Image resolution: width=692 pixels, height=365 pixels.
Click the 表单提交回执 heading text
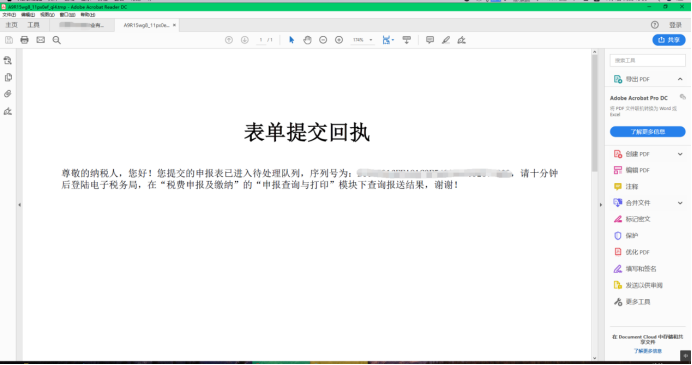pyautogui.click(x=307, y=132)
